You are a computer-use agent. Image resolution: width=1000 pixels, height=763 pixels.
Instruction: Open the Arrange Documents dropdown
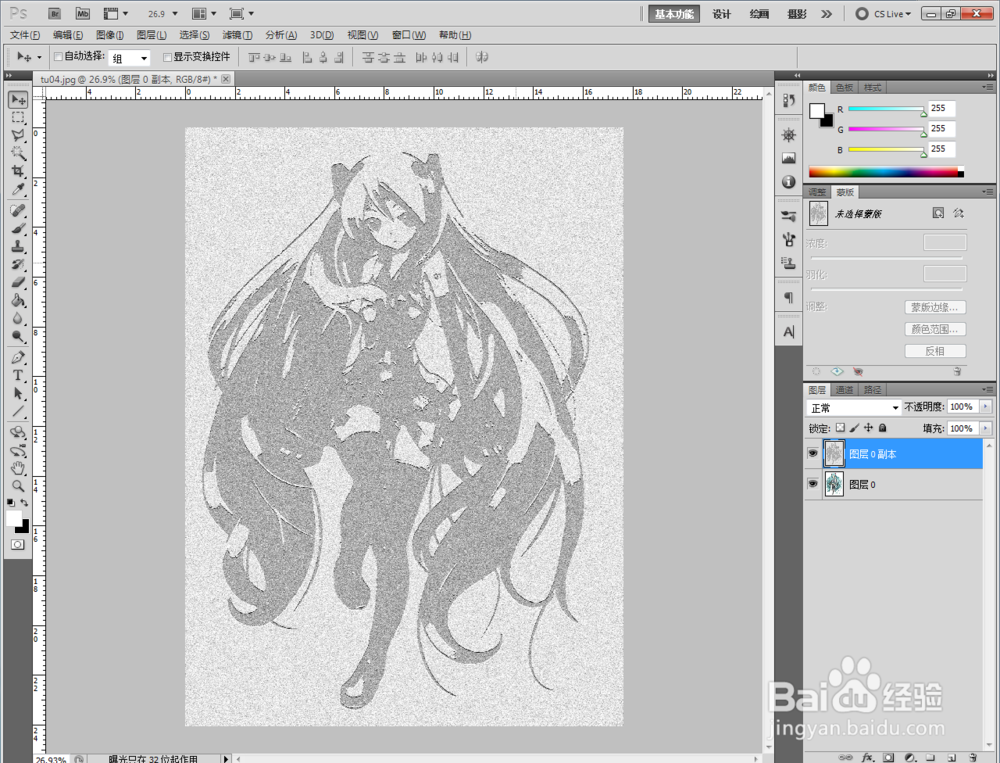pos(204,13)
